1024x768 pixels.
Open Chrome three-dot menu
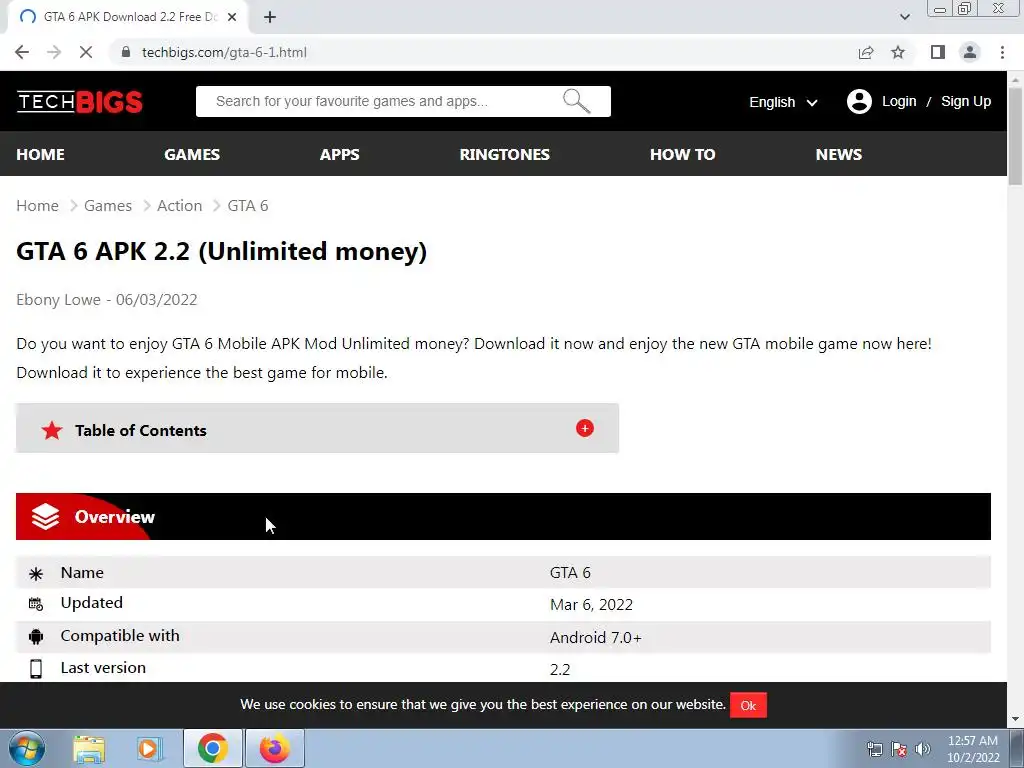pyautogui.click(x=1002, y=52)
